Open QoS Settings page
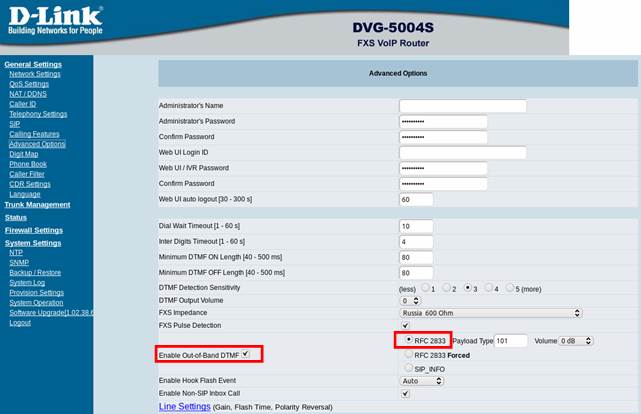This screenshot has height=414, width=641. point(29,84)
